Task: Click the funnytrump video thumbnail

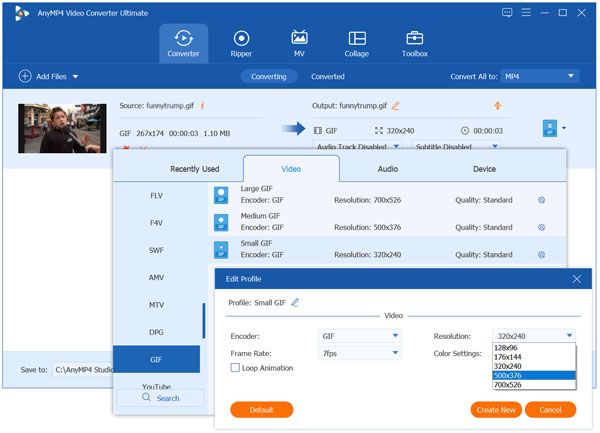Action: click(62, 129)
